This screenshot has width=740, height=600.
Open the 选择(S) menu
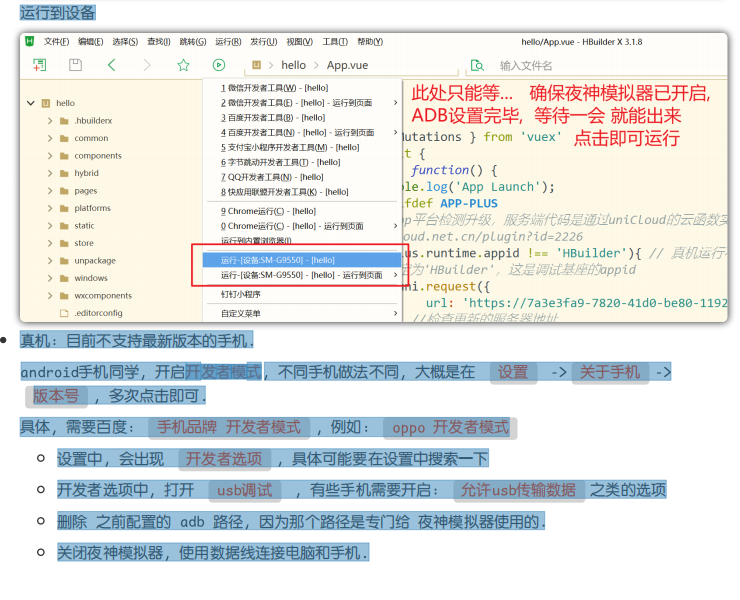point(125,42)
